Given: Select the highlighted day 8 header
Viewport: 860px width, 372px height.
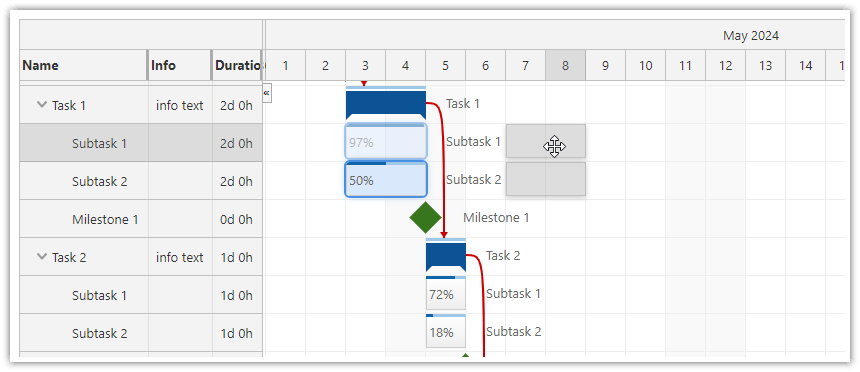Looking at the screenshot, I should pos(565,66).
